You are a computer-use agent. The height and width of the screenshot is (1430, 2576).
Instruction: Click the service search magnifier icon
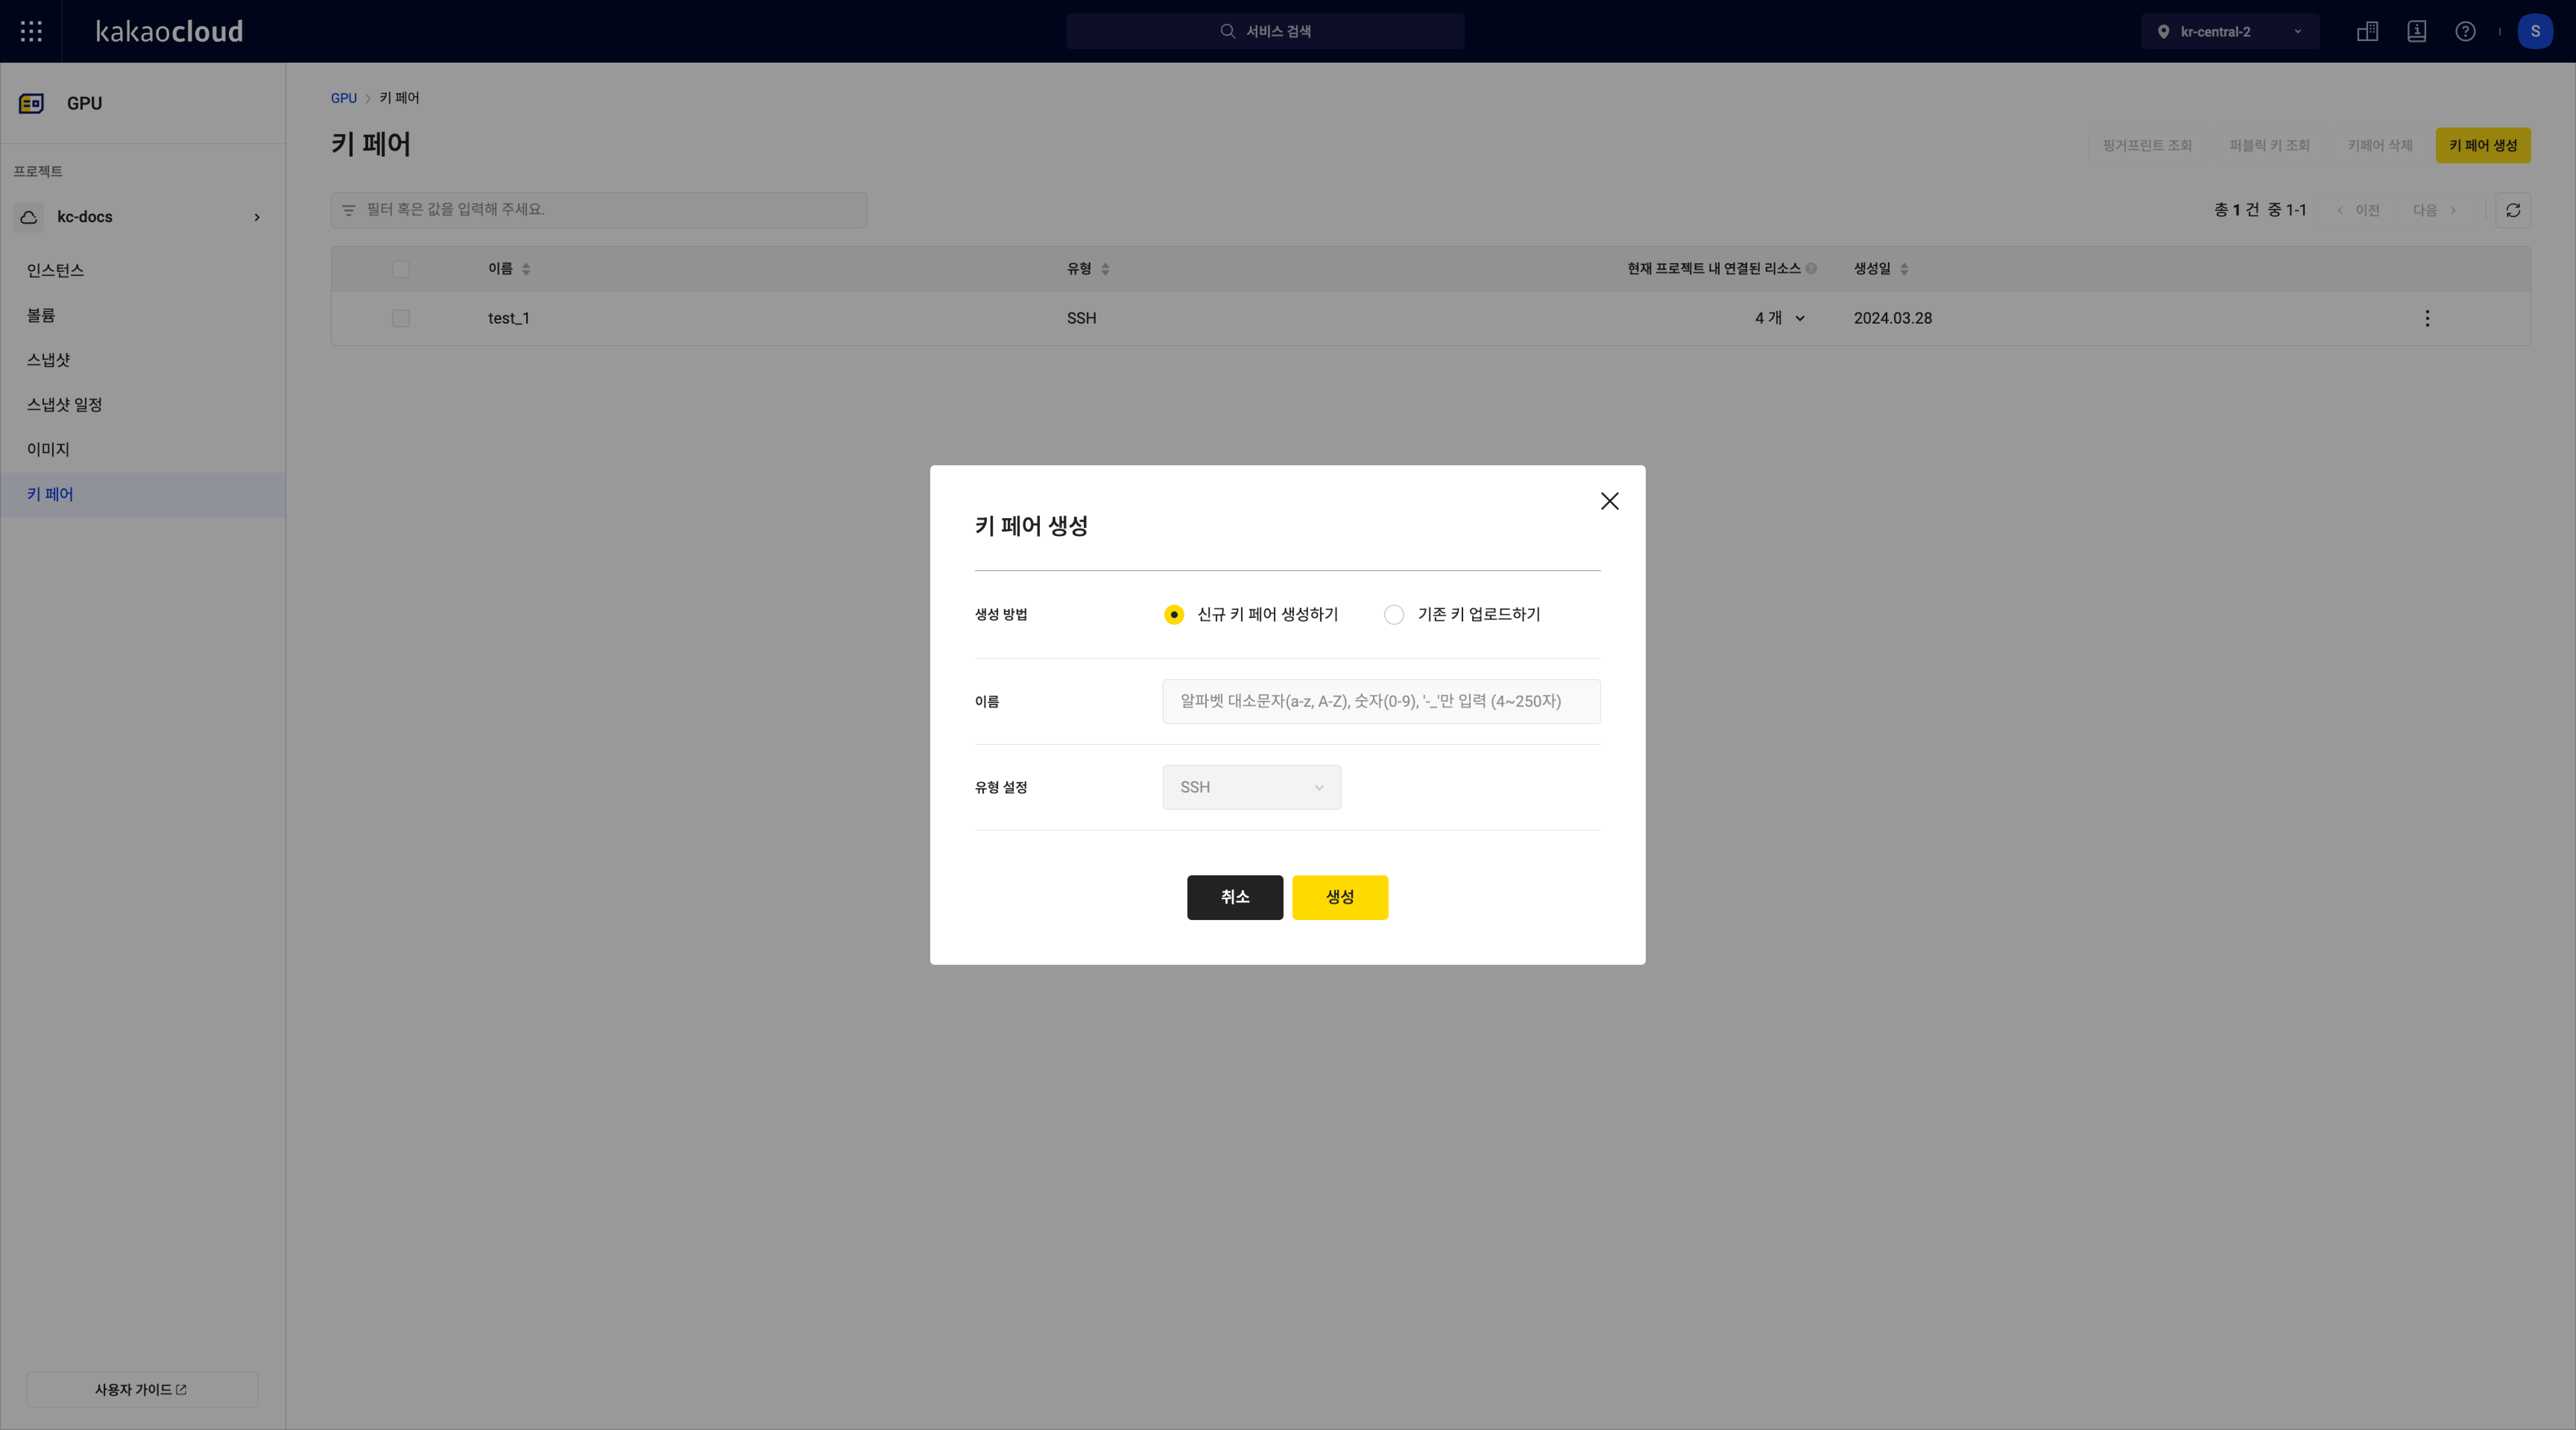tap(1228, 31)
